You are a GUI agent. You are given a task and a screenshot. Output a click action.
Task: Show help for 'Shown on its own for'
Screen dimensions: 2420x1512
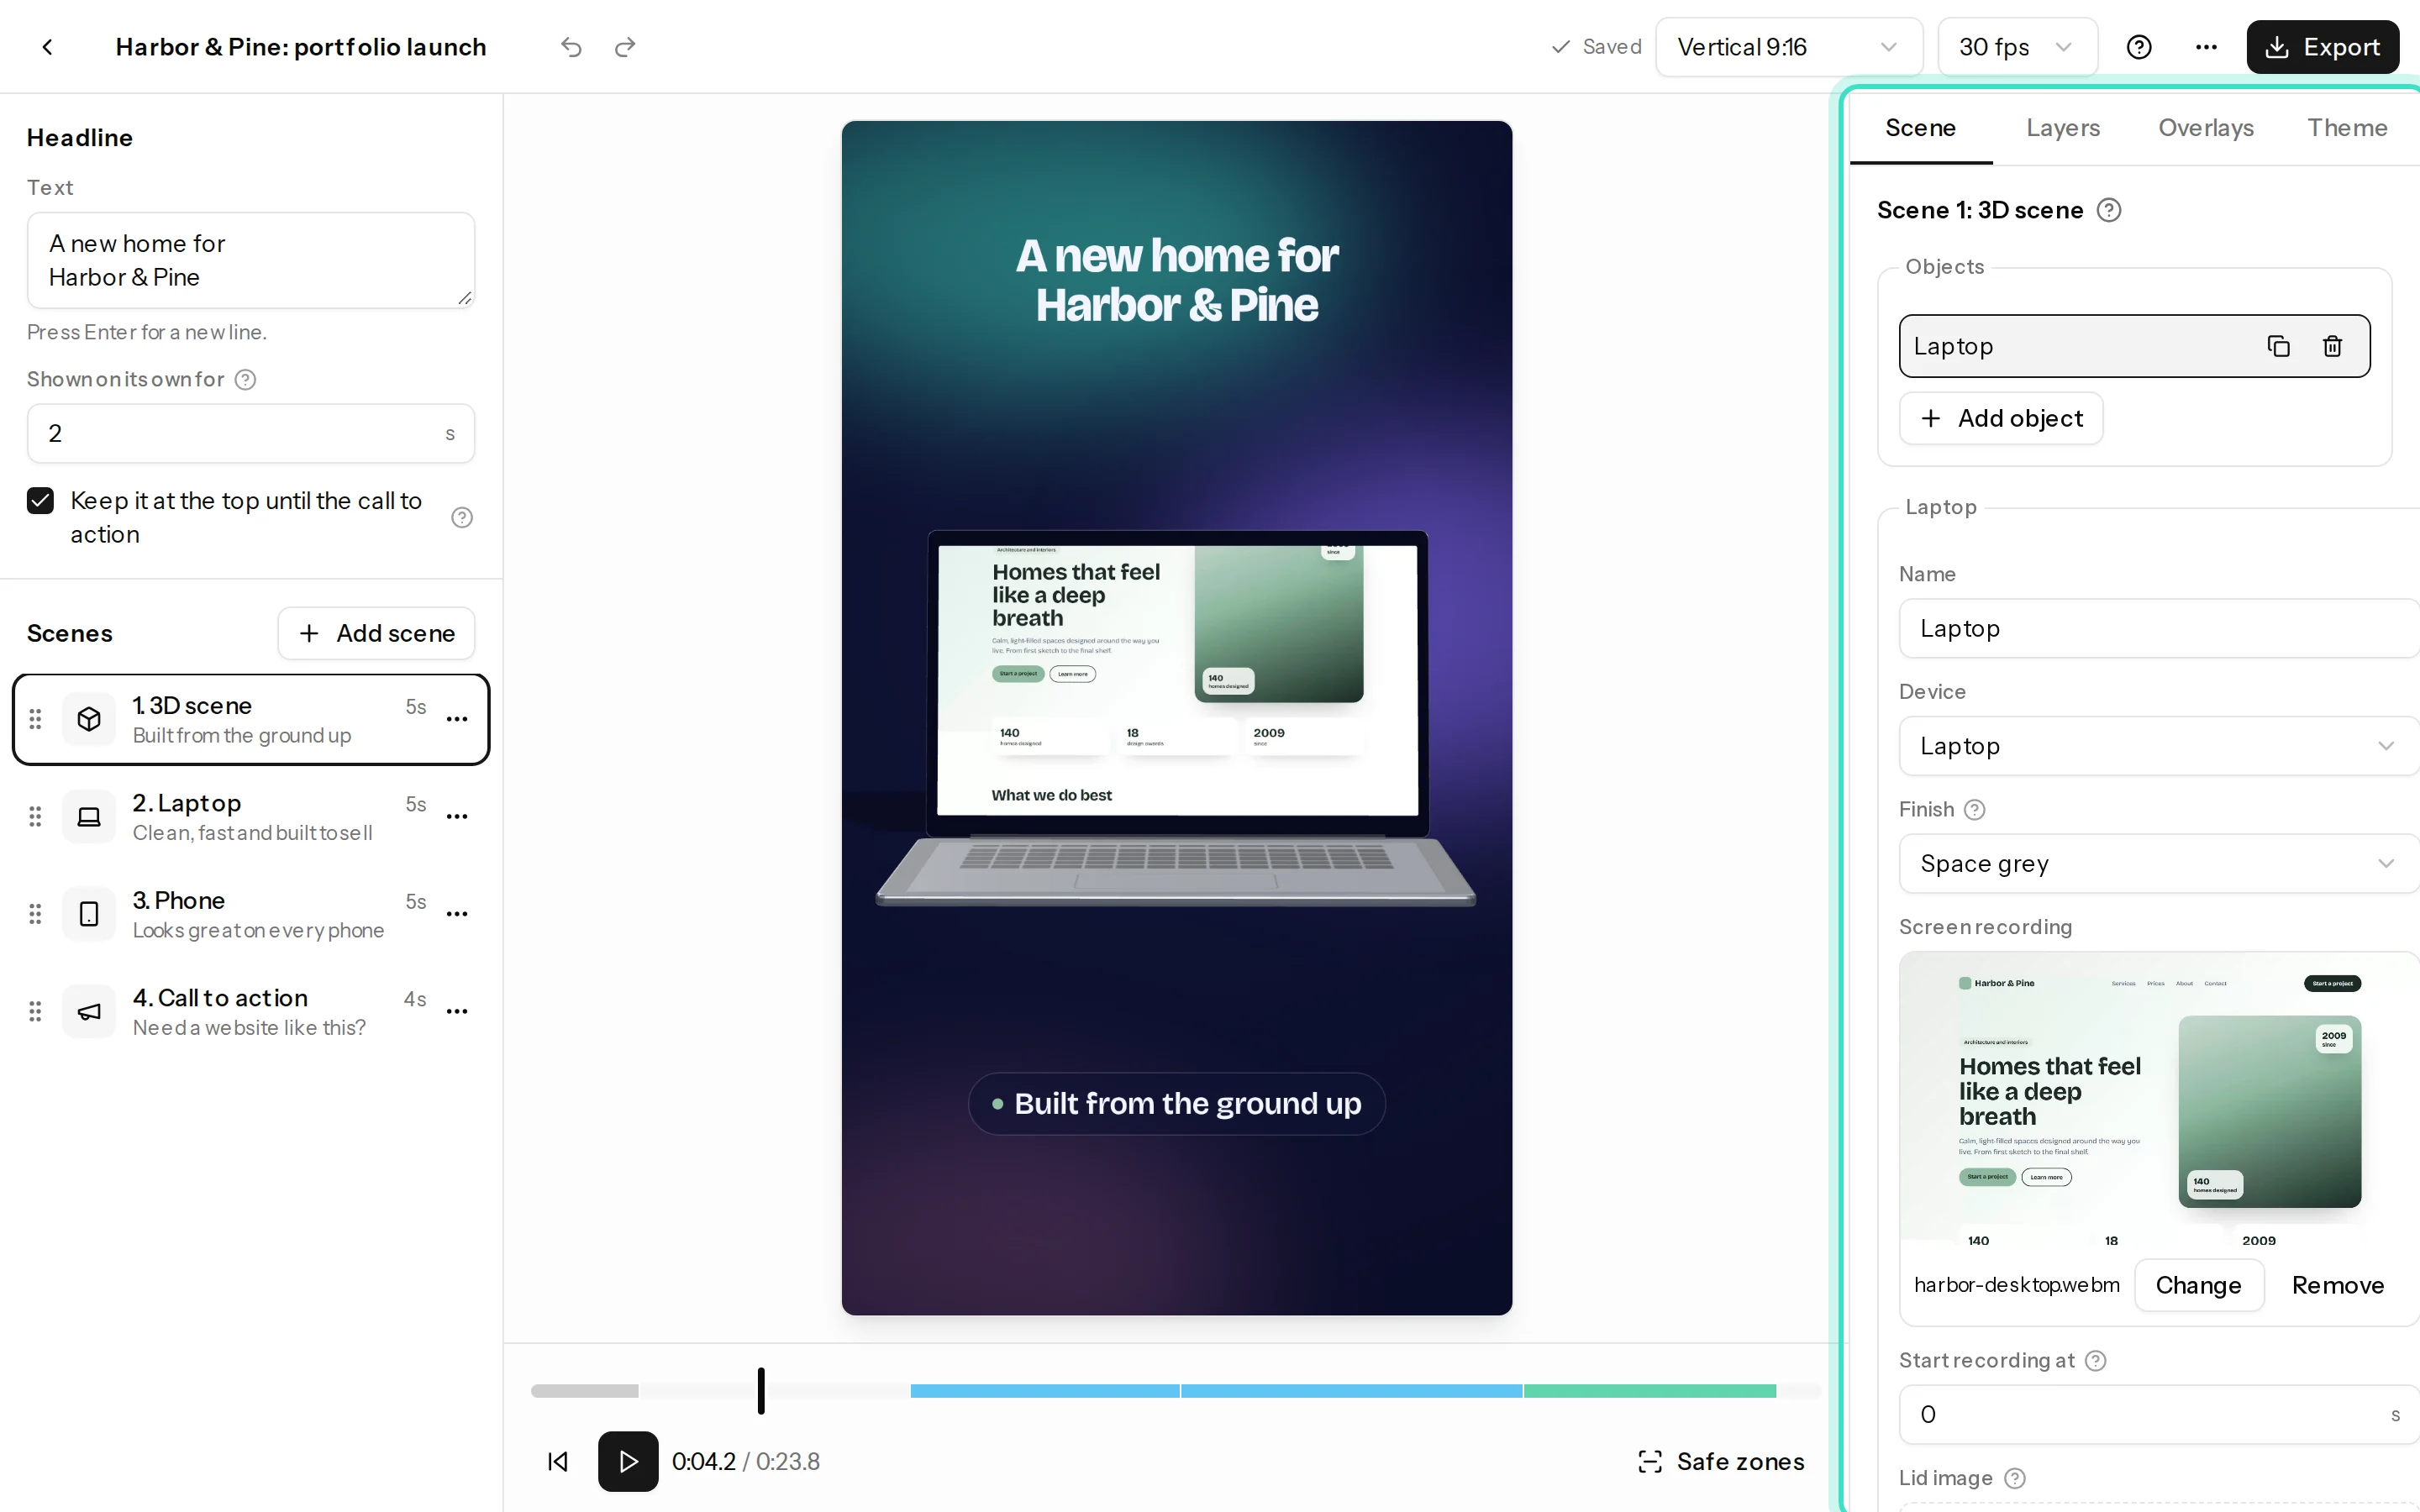coord(246,379)
